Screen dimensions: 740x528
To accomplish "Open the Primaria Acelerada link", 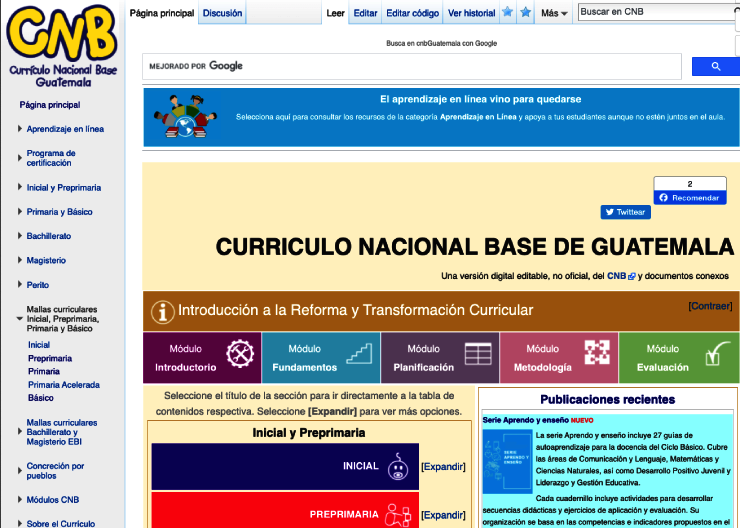I will point(64,385).
